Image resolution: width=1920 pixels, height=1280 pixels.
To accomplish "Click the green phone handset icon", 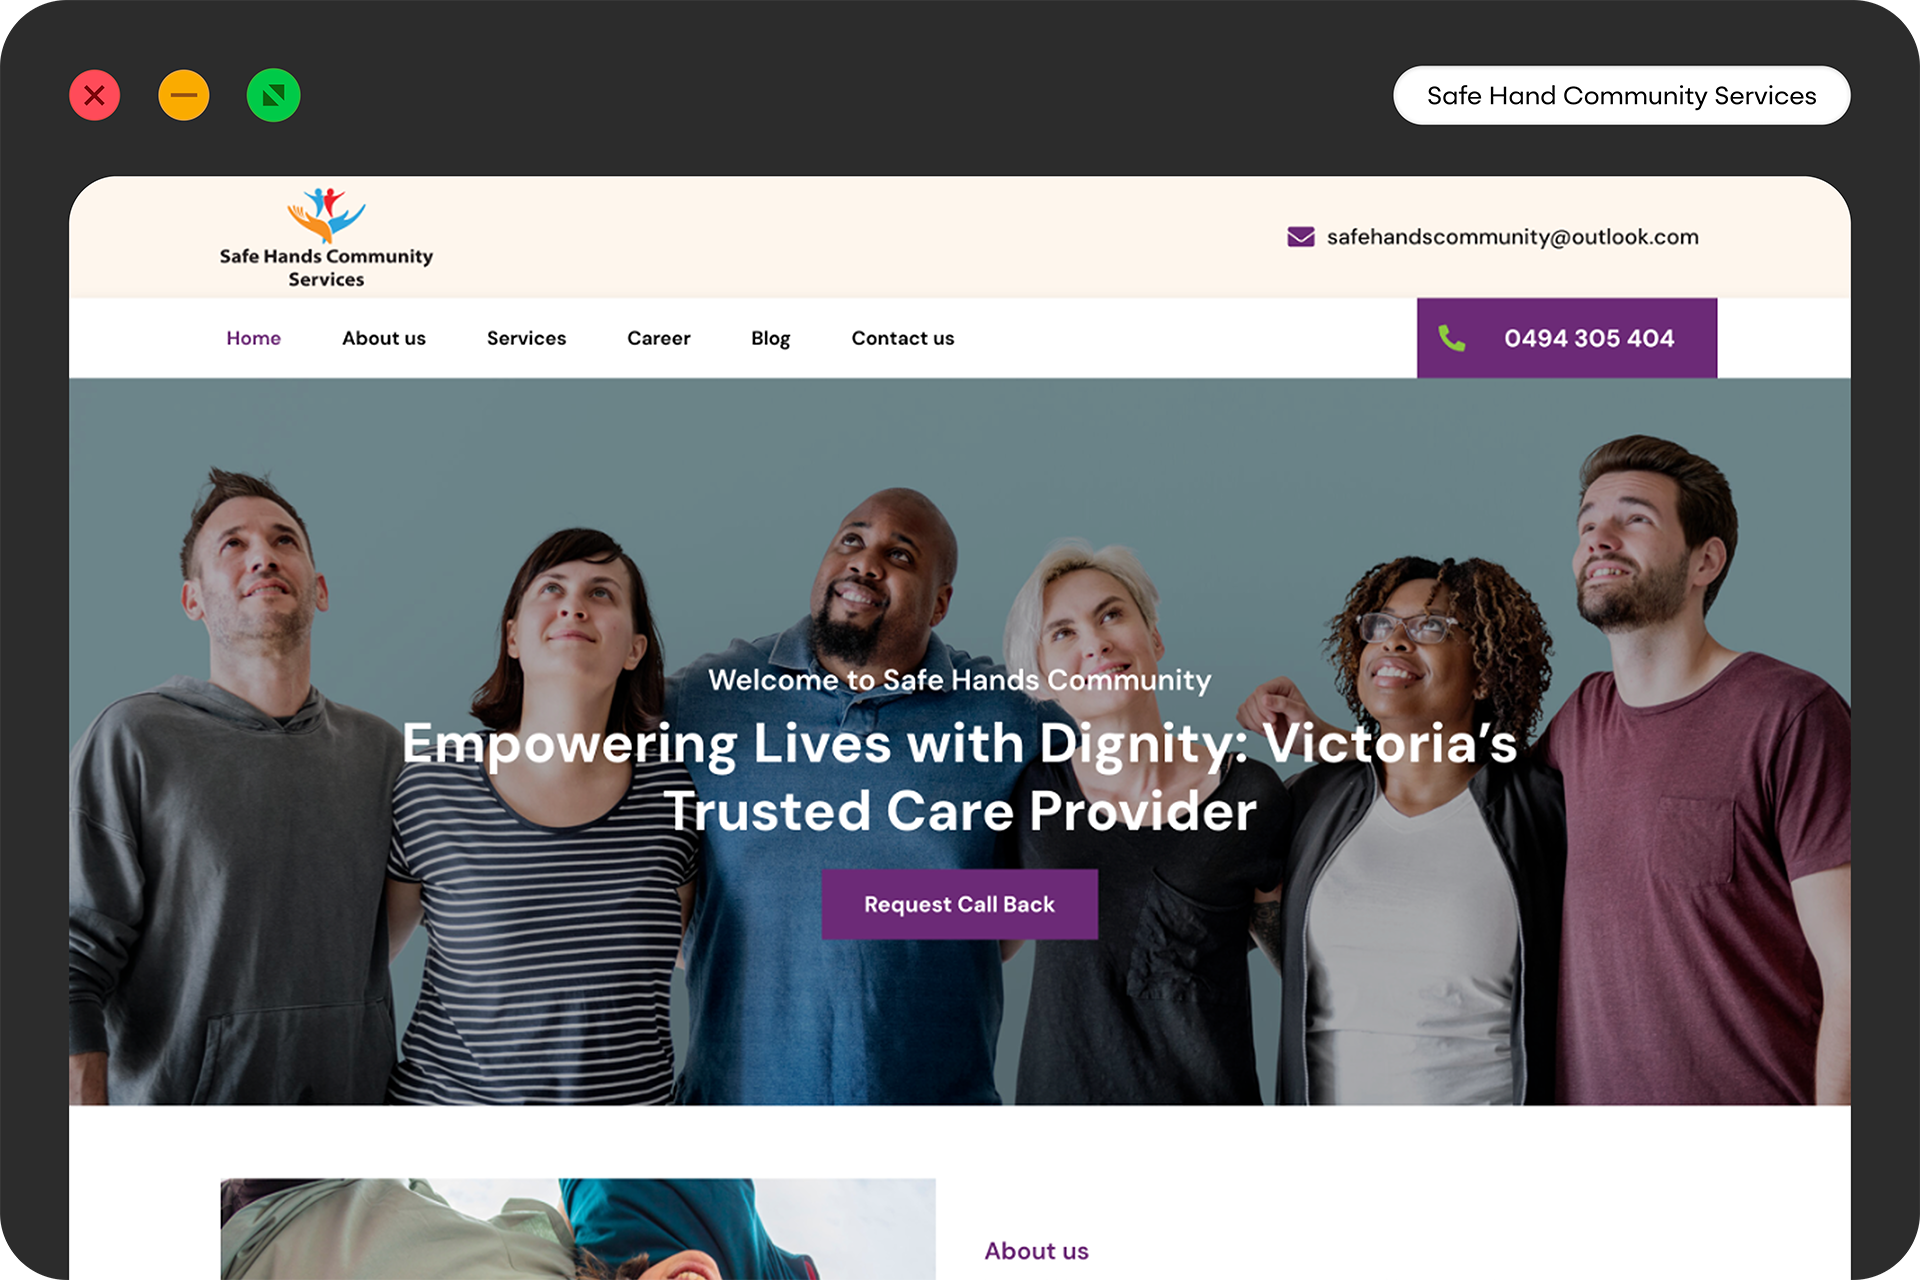I will point(1452,338).
